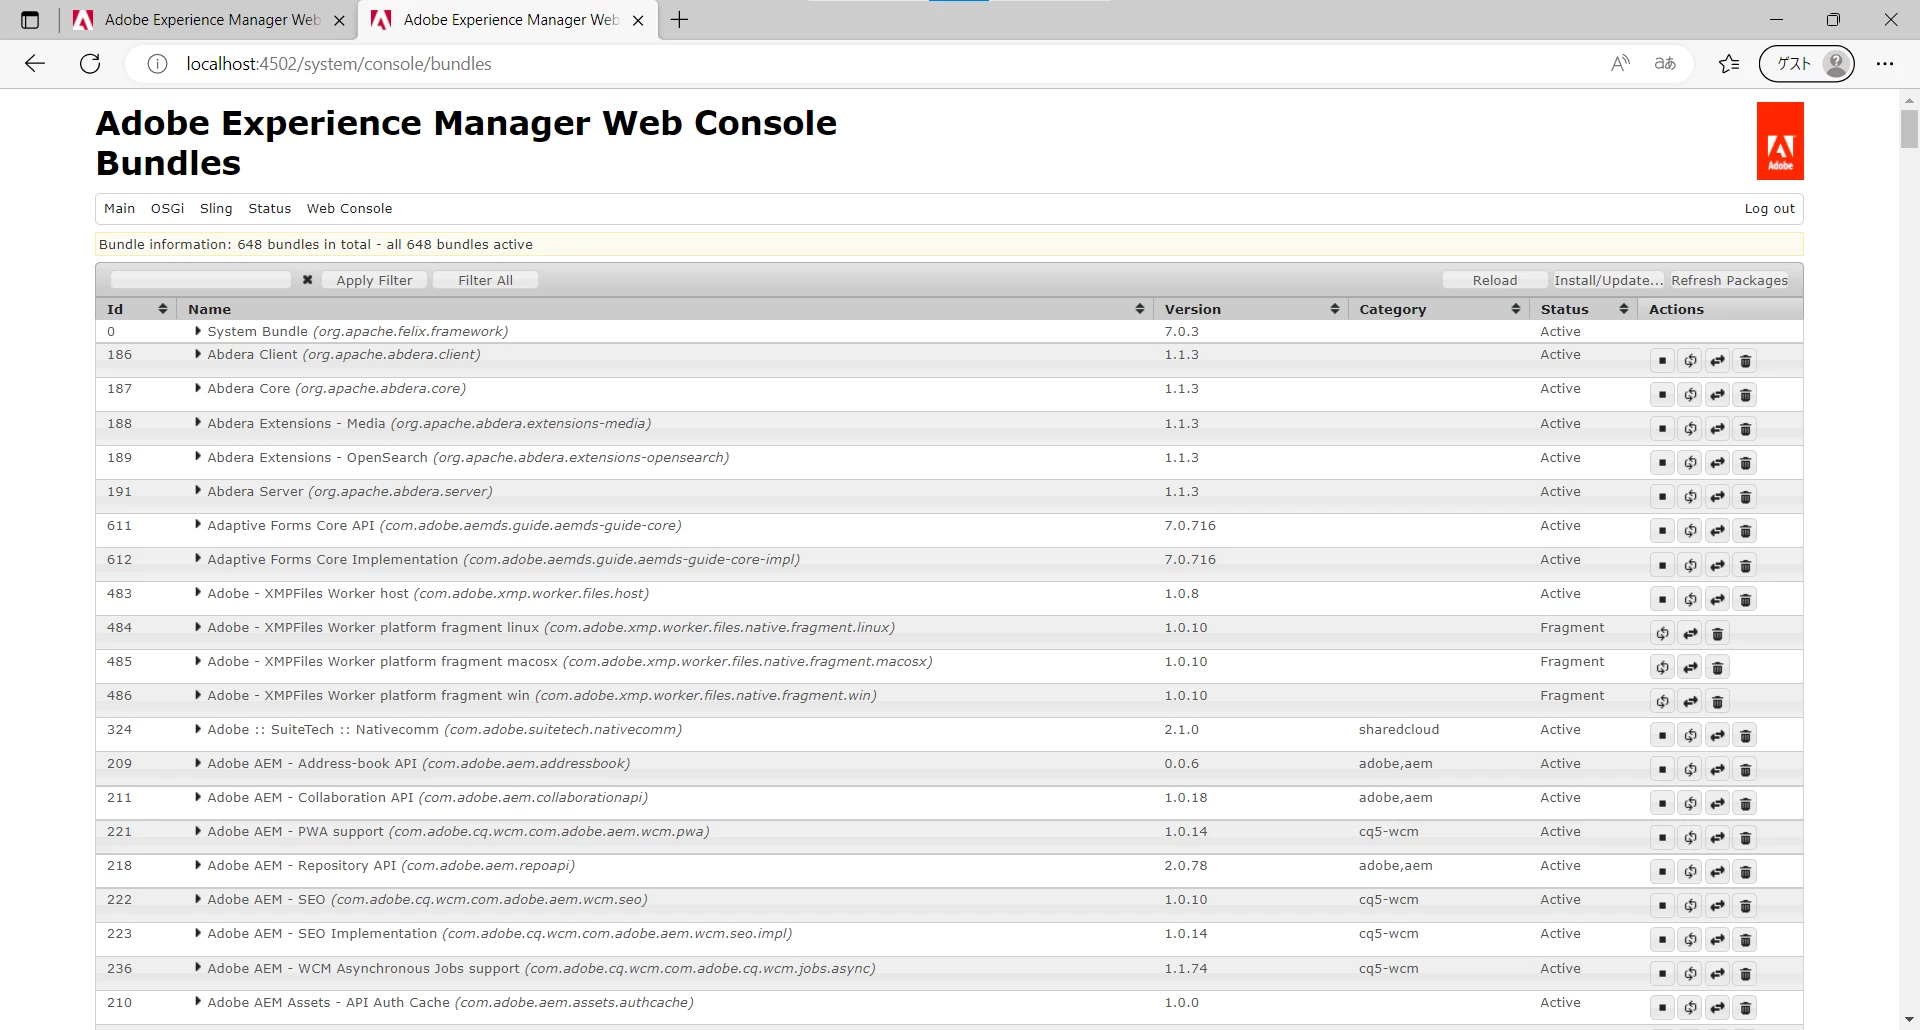The image size is (1920, 1030).
Task: Open the Sling menu
Action: click(216, 209)
